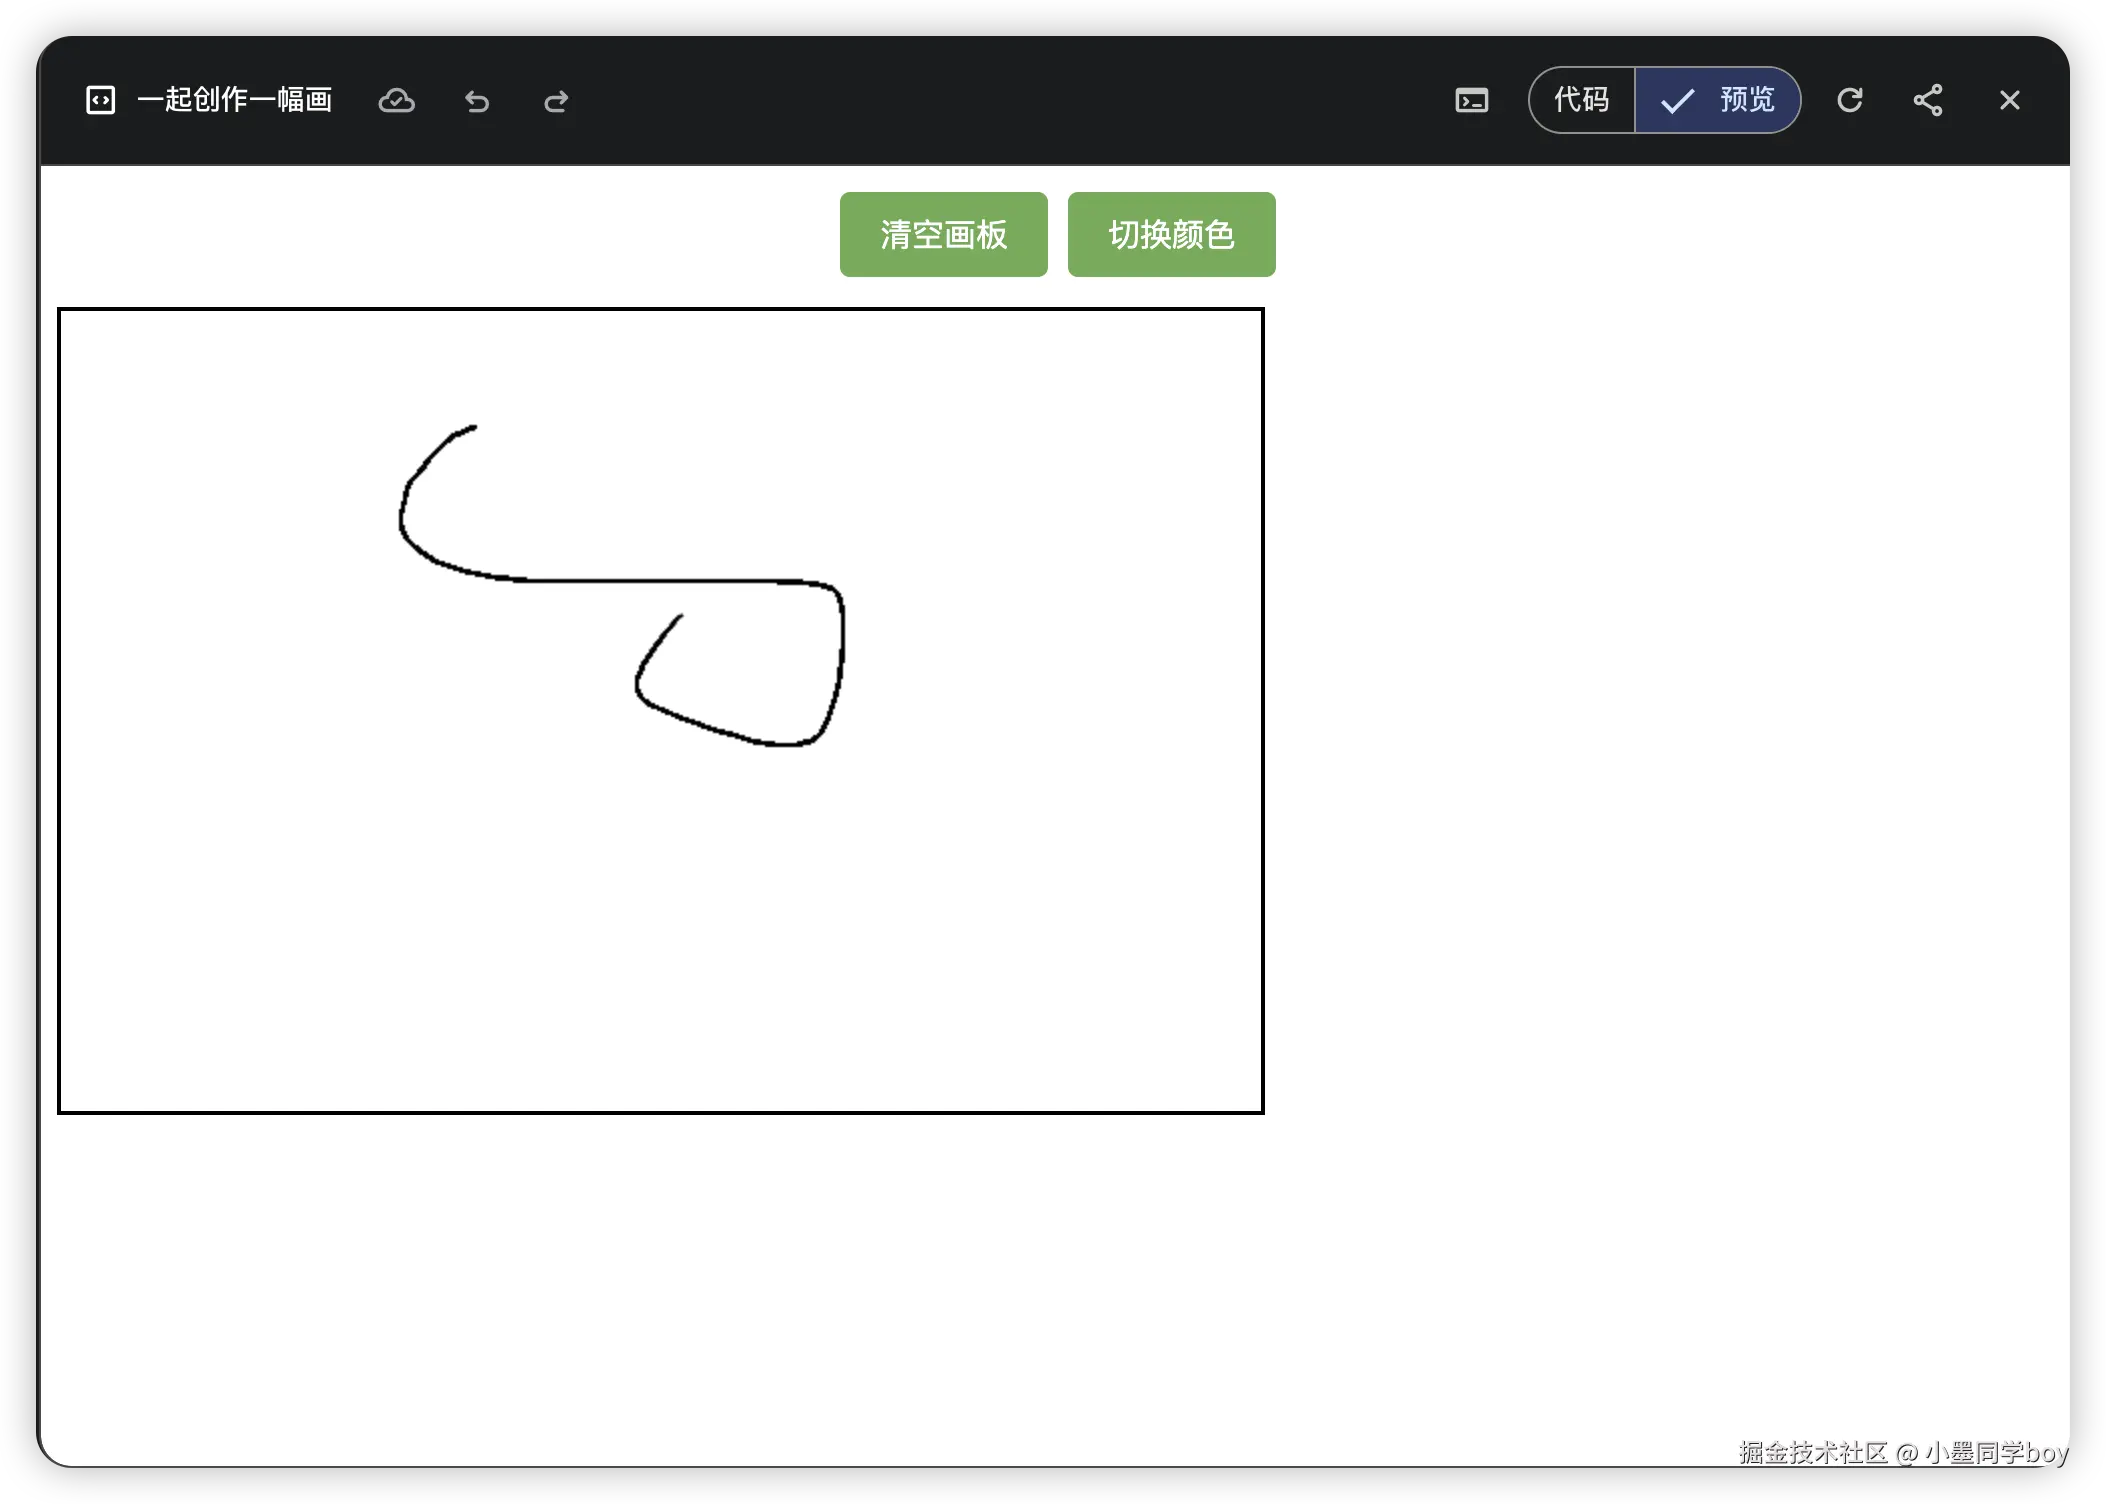Close the preview panel with X
Viewport: 2106px width, 1504px height.
point(2009,100)
